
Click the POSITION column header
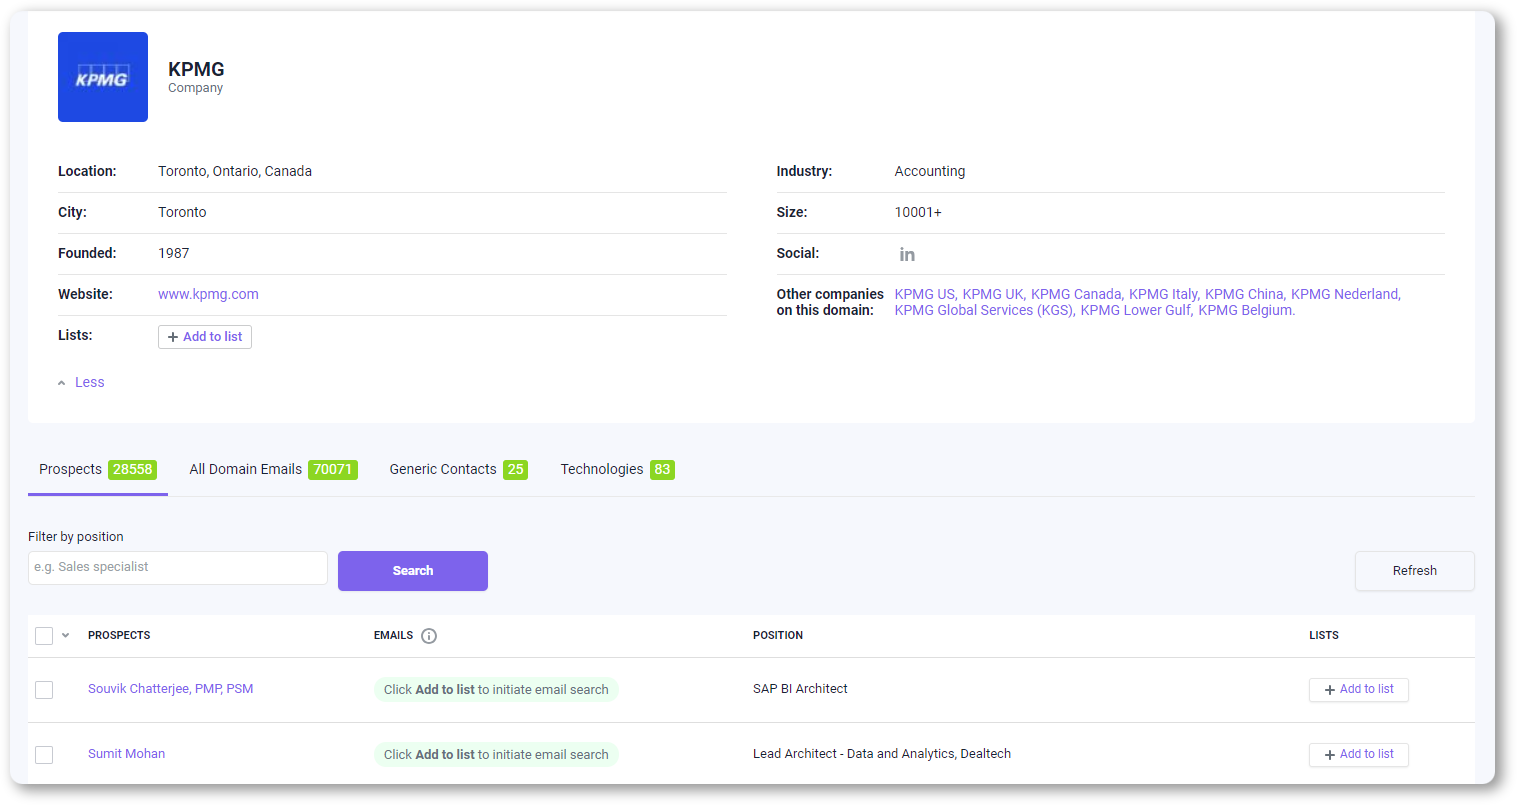coord(778,636)
